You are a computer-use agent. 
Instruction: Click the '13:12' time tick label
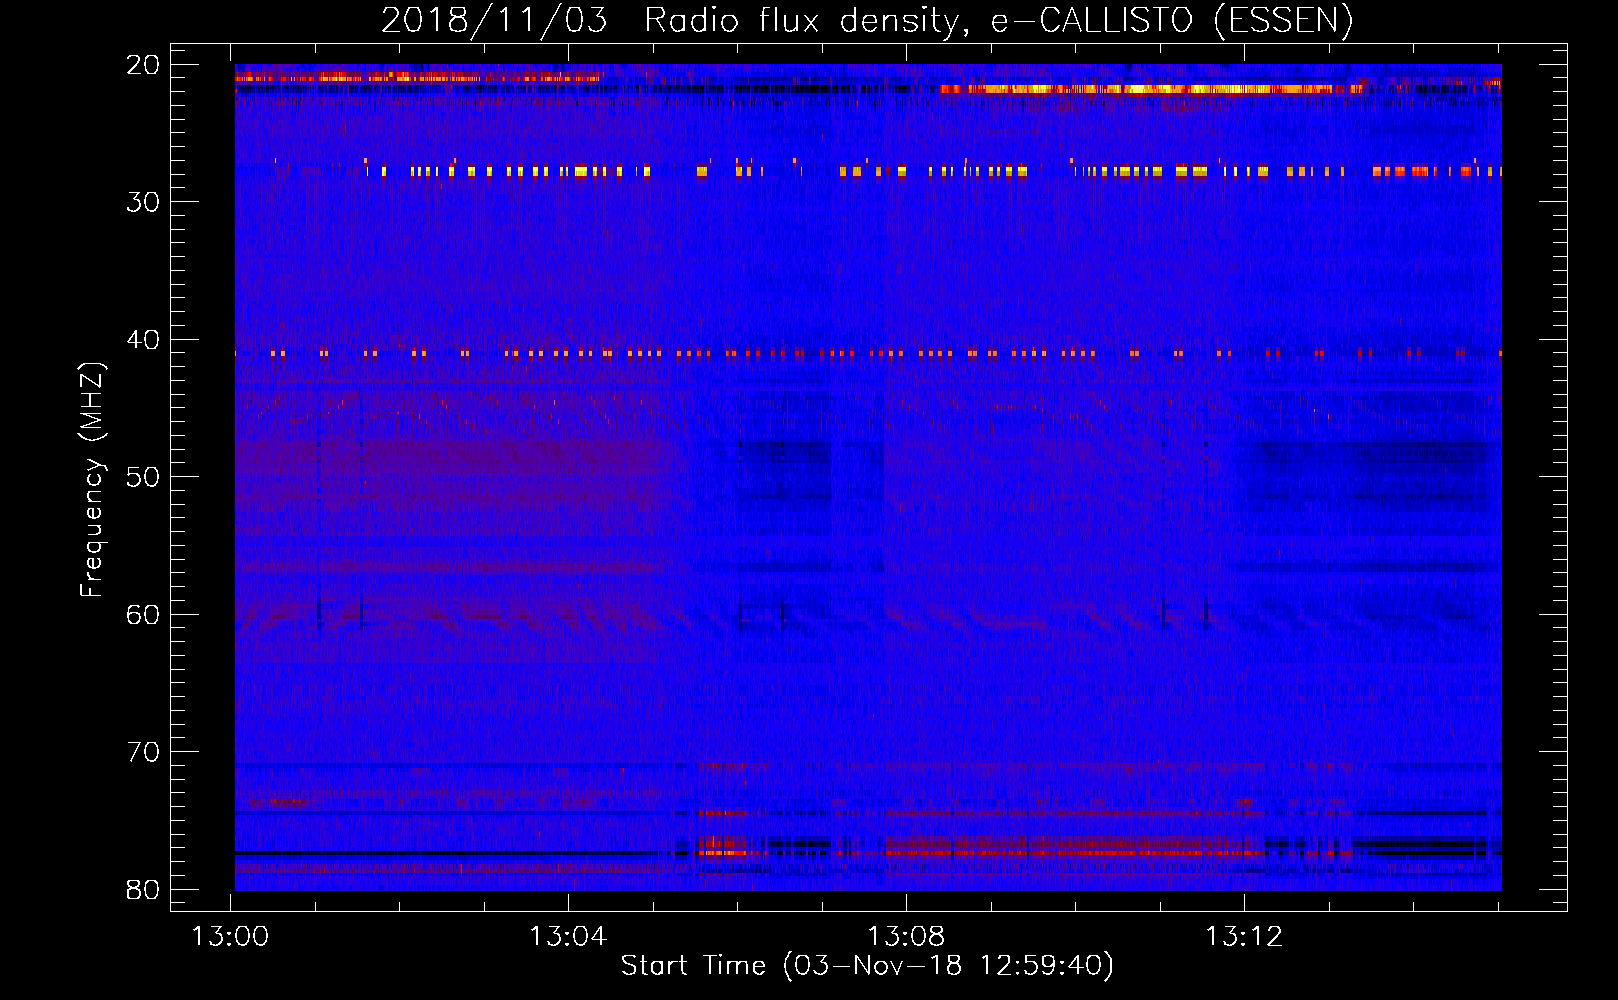(1244, 937)
